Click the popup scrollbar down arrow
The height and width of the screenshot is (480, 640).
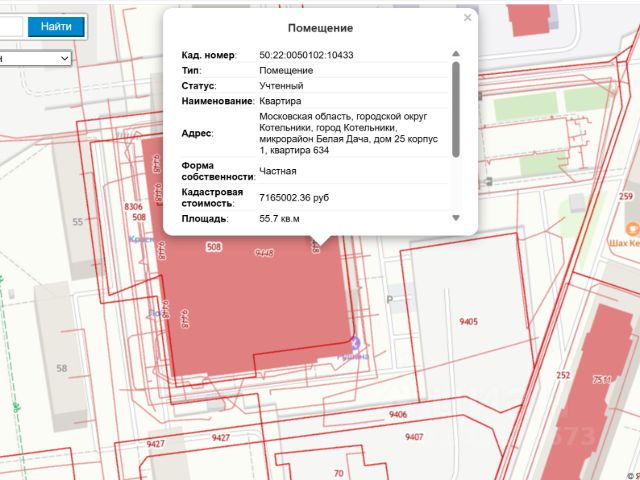click(x=456, y=218)
